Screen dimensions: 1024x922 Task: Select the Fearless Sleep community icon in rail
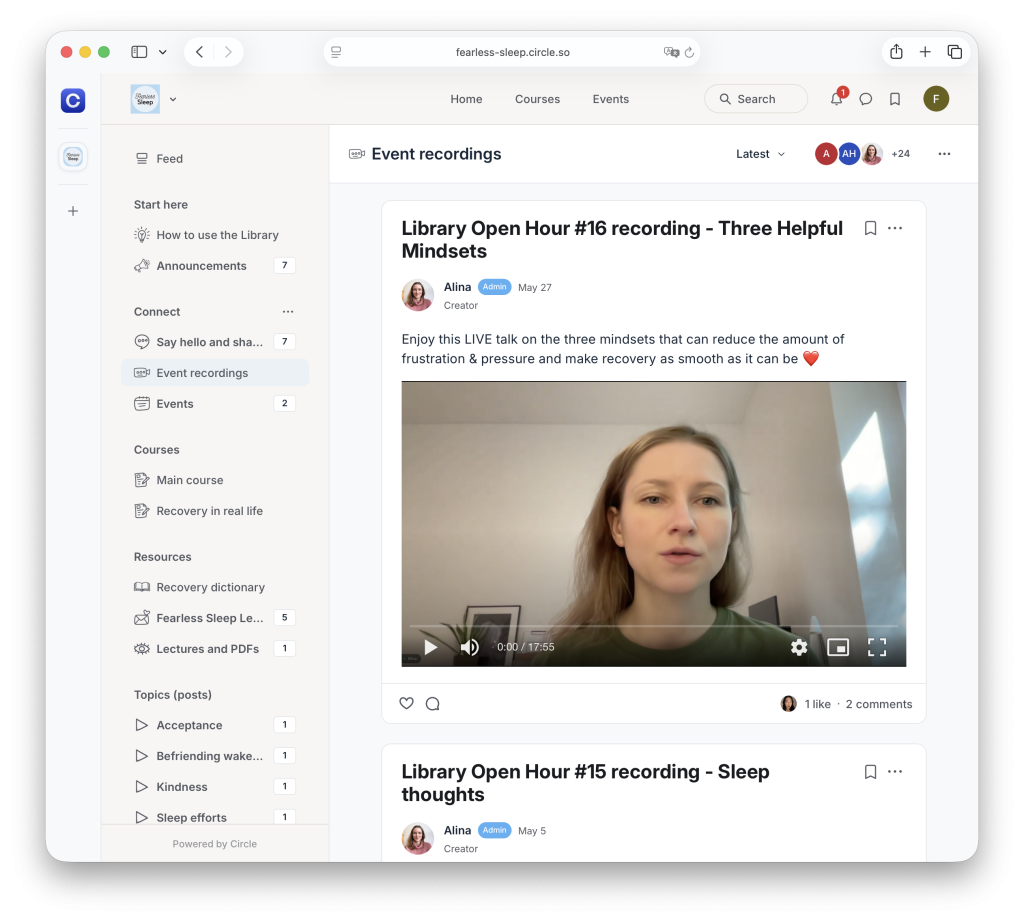point(73,157)
